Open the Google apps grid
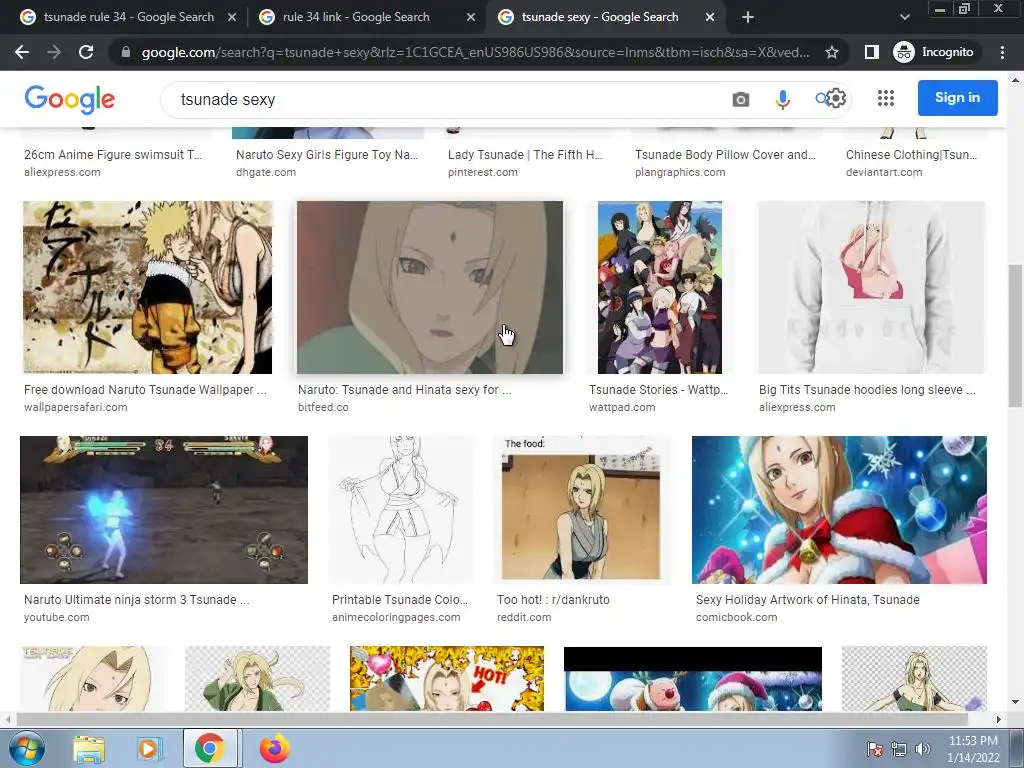Screen dimensions: 1024x768 point(886,98)
